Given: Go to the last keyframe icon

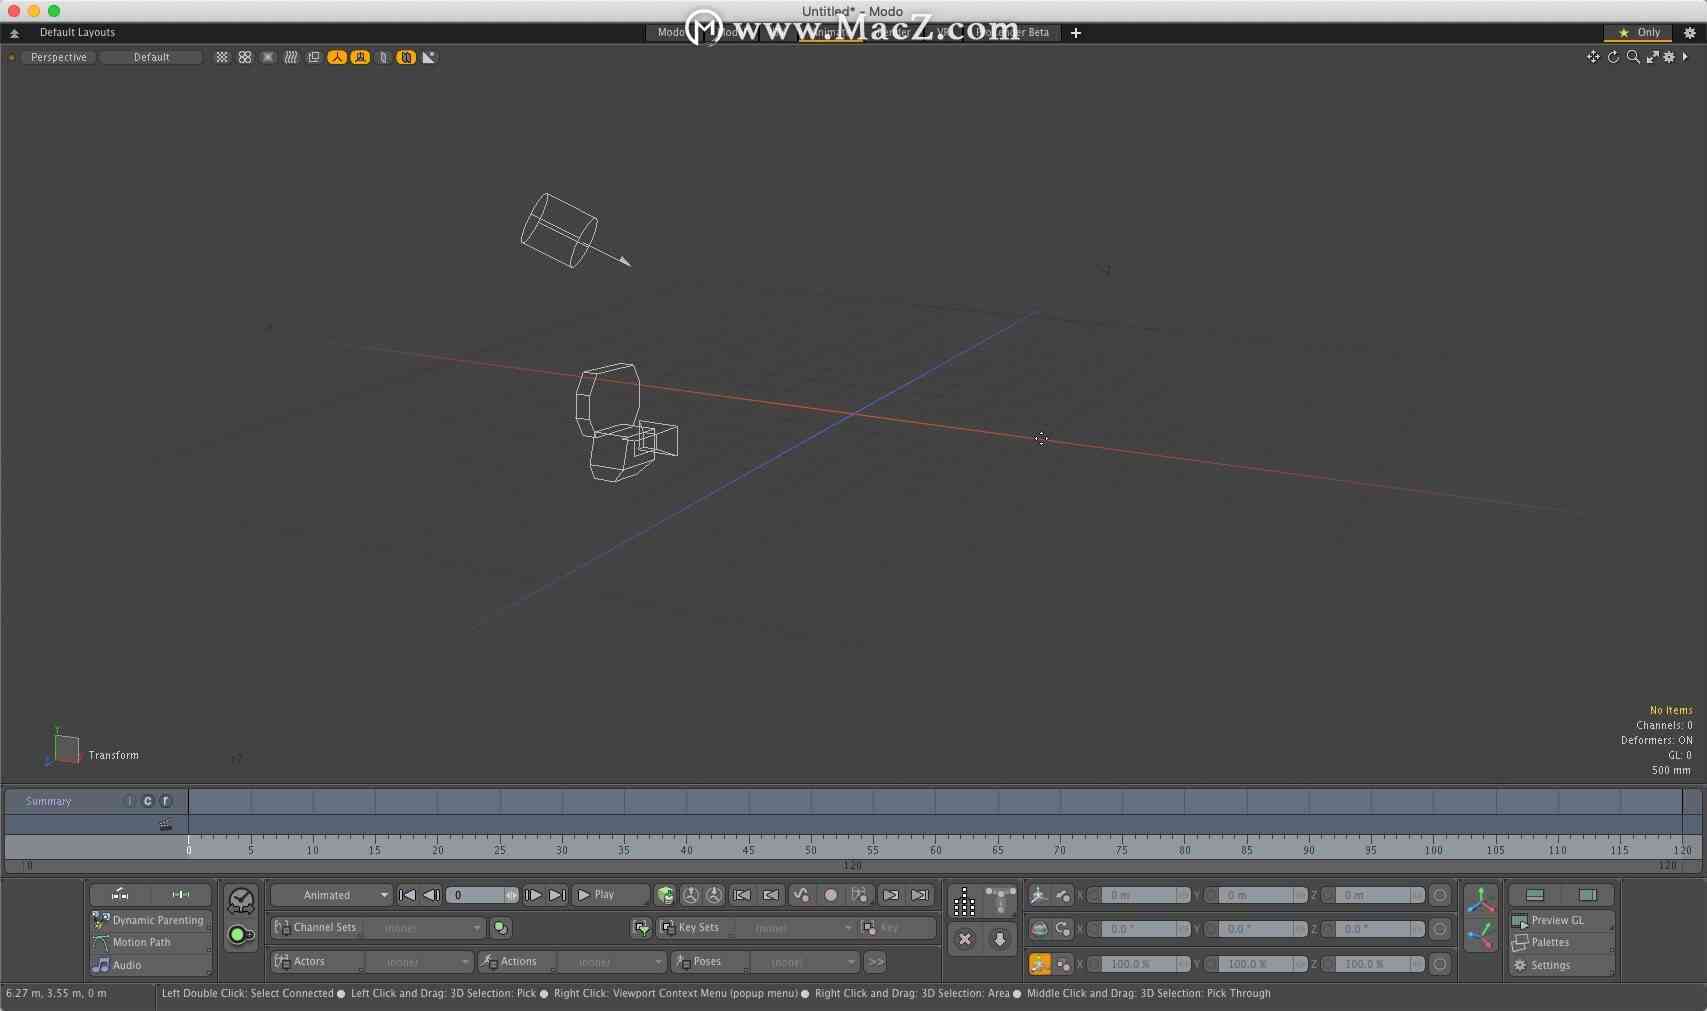Looking at the screenshot, I should 920,895.
